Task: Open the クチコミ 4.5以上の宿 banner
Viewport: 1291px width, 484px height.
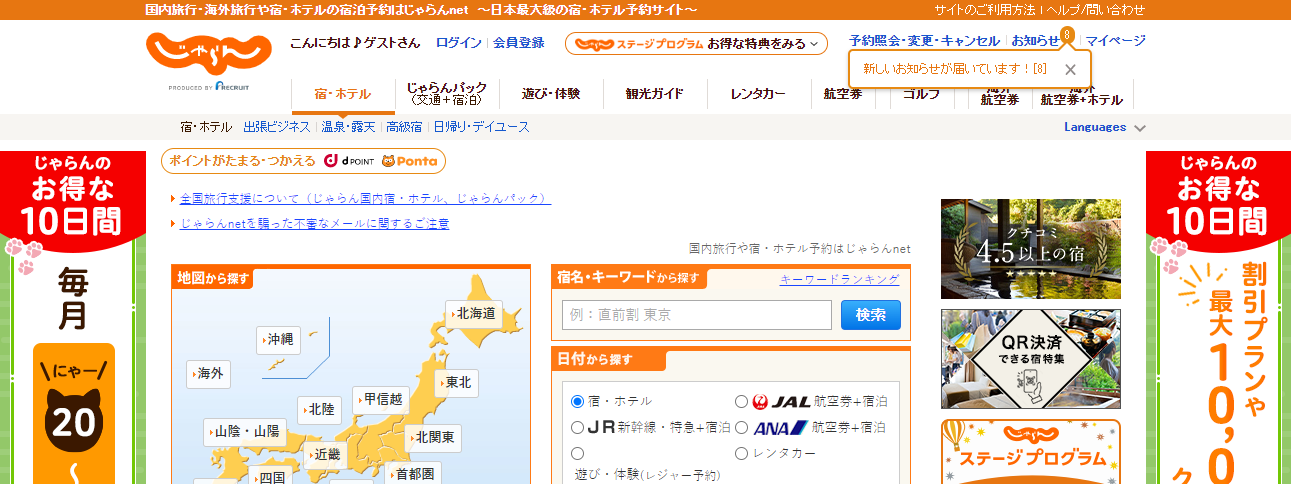Action: click(1030, 249)
